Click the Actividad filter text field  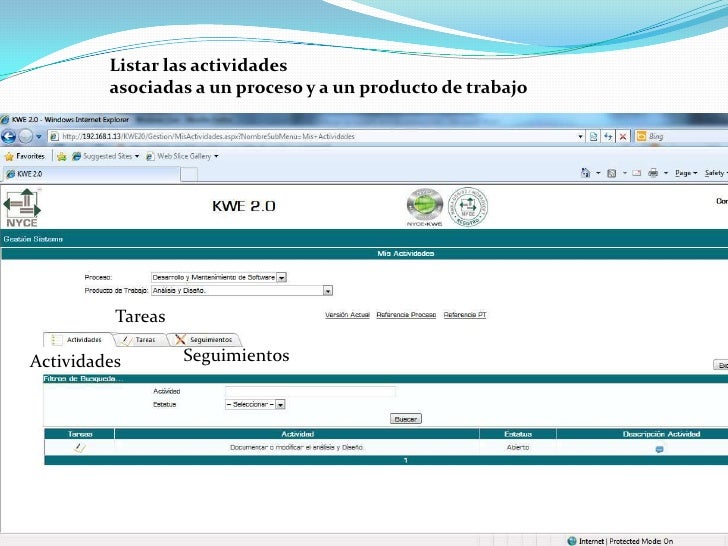pyautogui.click(x=310, y=391)
